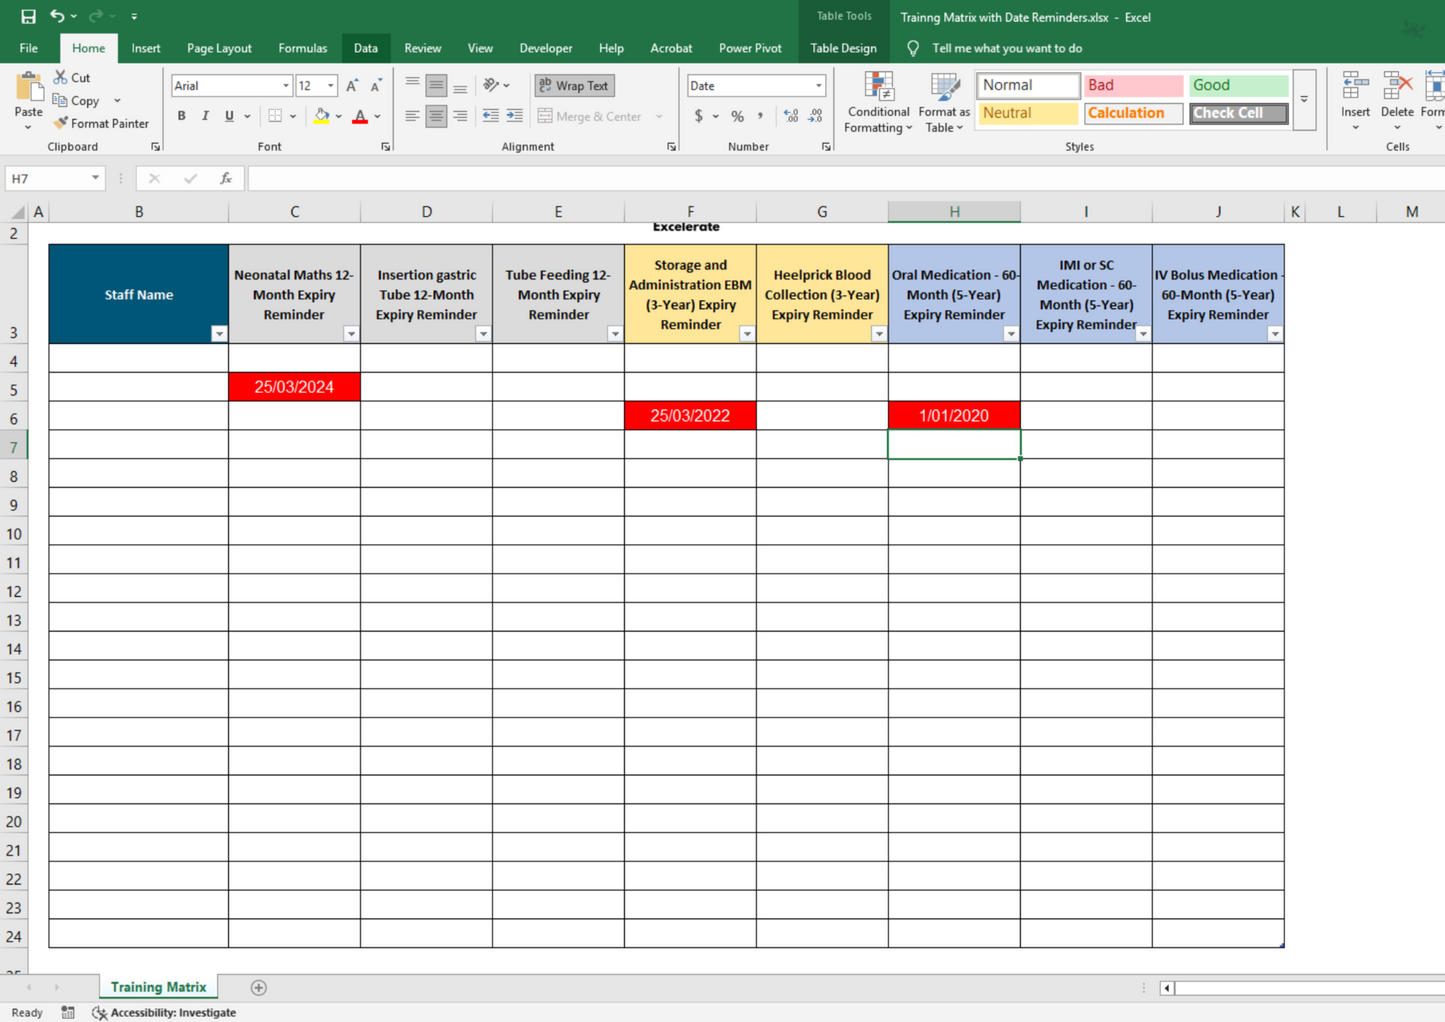Click the Insert Function fx icon

(226, 178)
